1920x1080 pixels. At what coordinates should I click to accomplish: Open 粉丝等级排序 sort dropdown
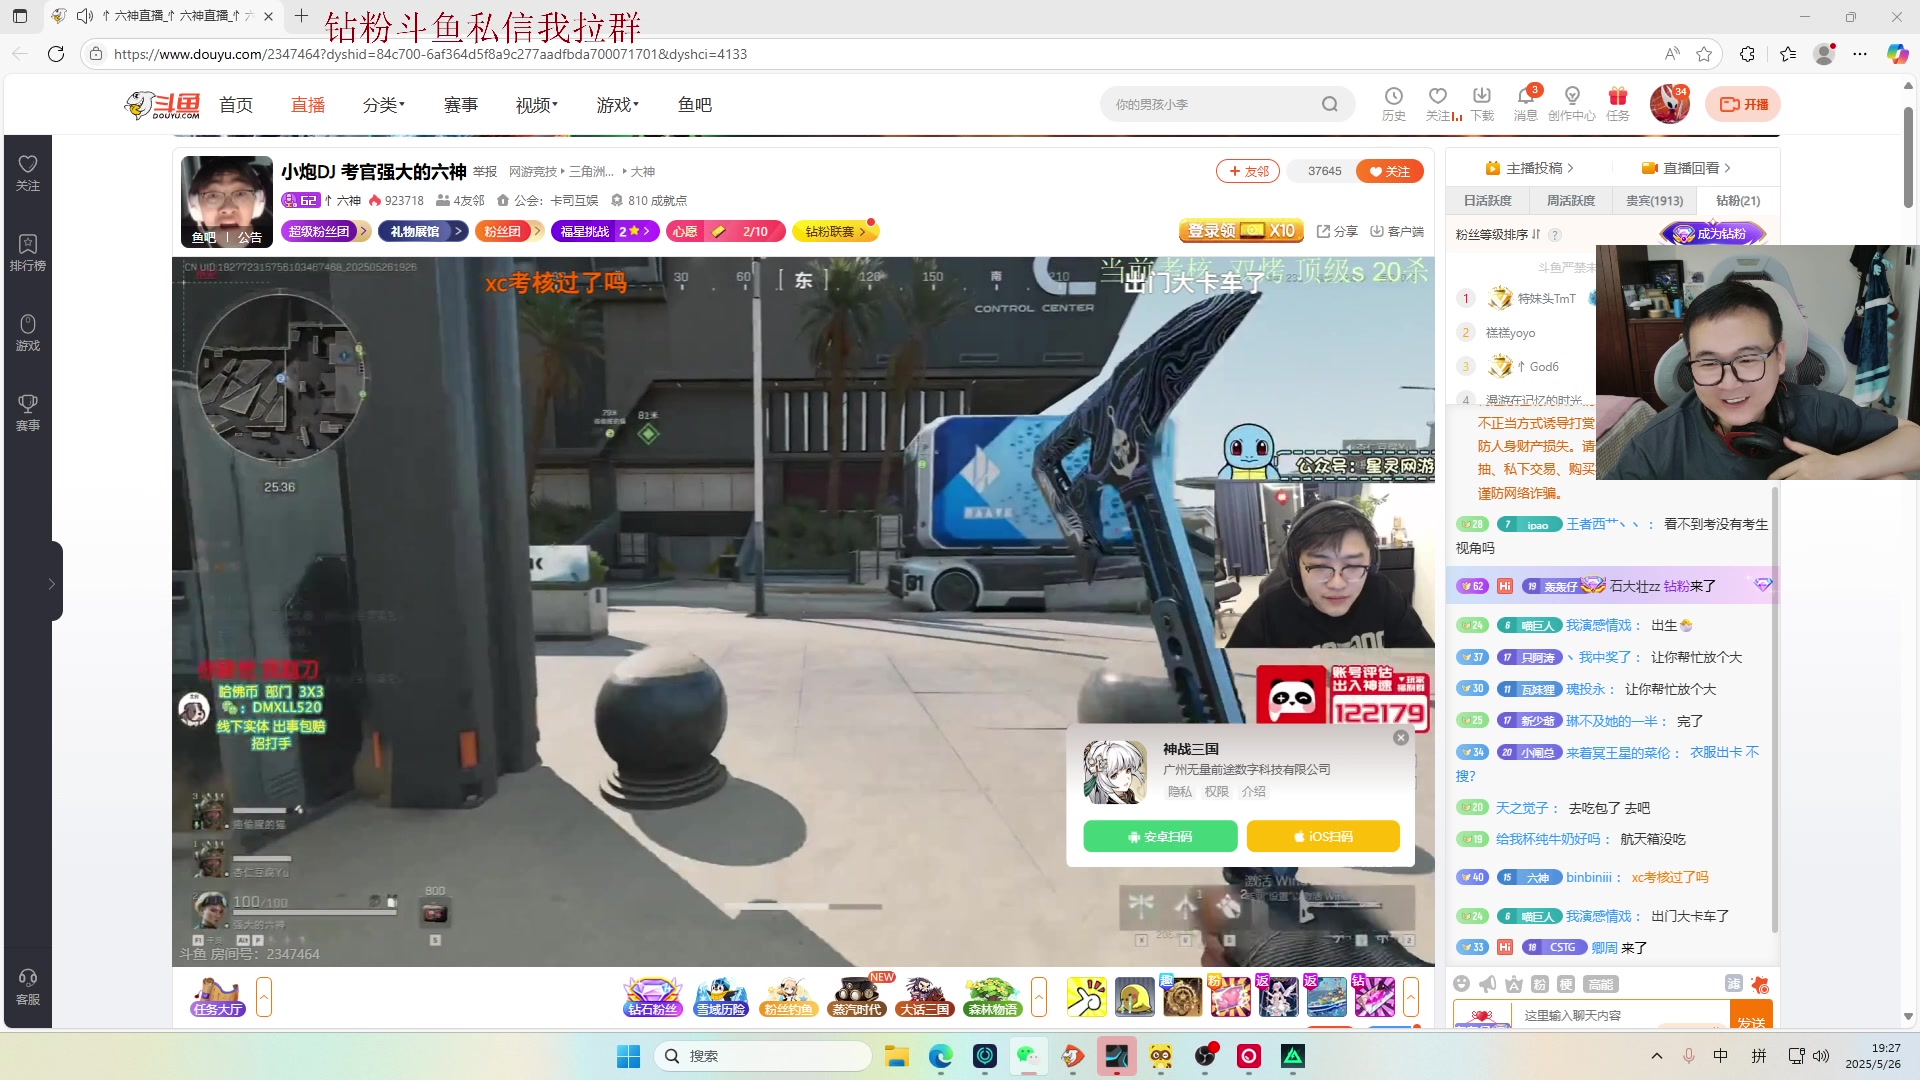(1496, 234)
